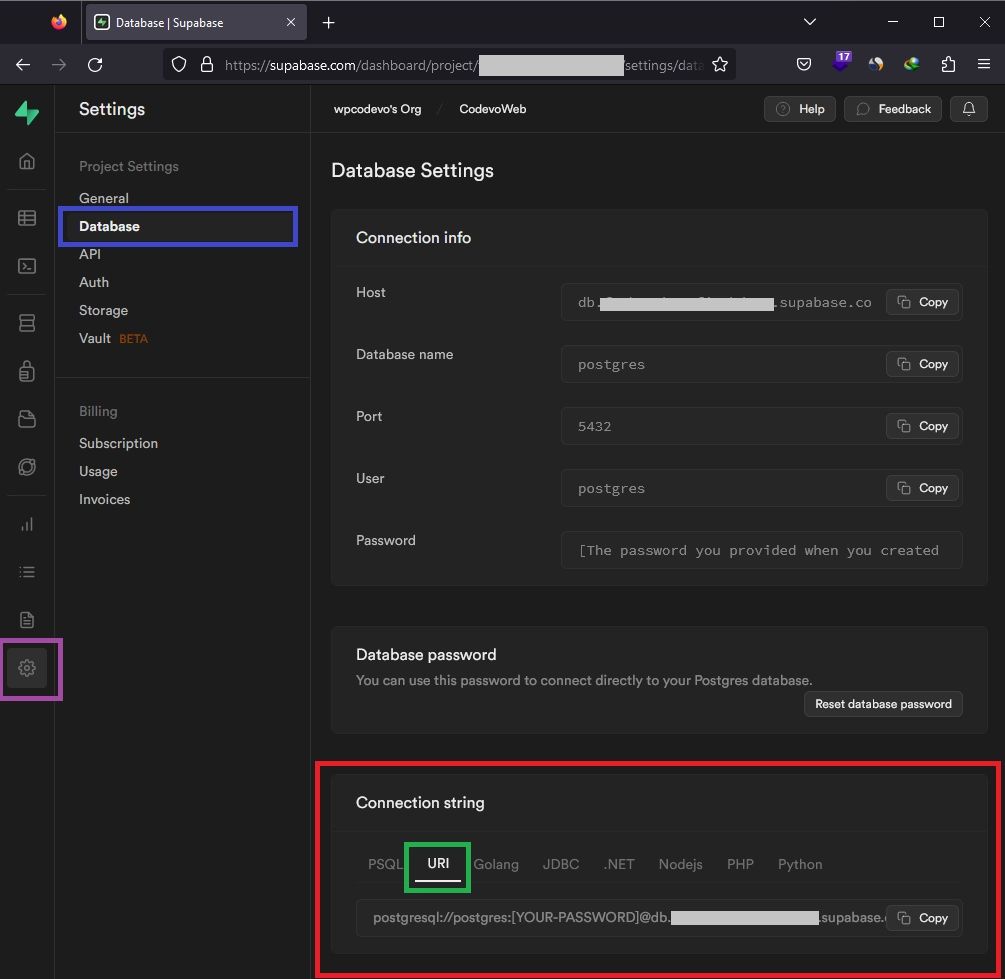Open Invoices under Billing
Screen dimensions: 1005x979
[x=104, y=499]
